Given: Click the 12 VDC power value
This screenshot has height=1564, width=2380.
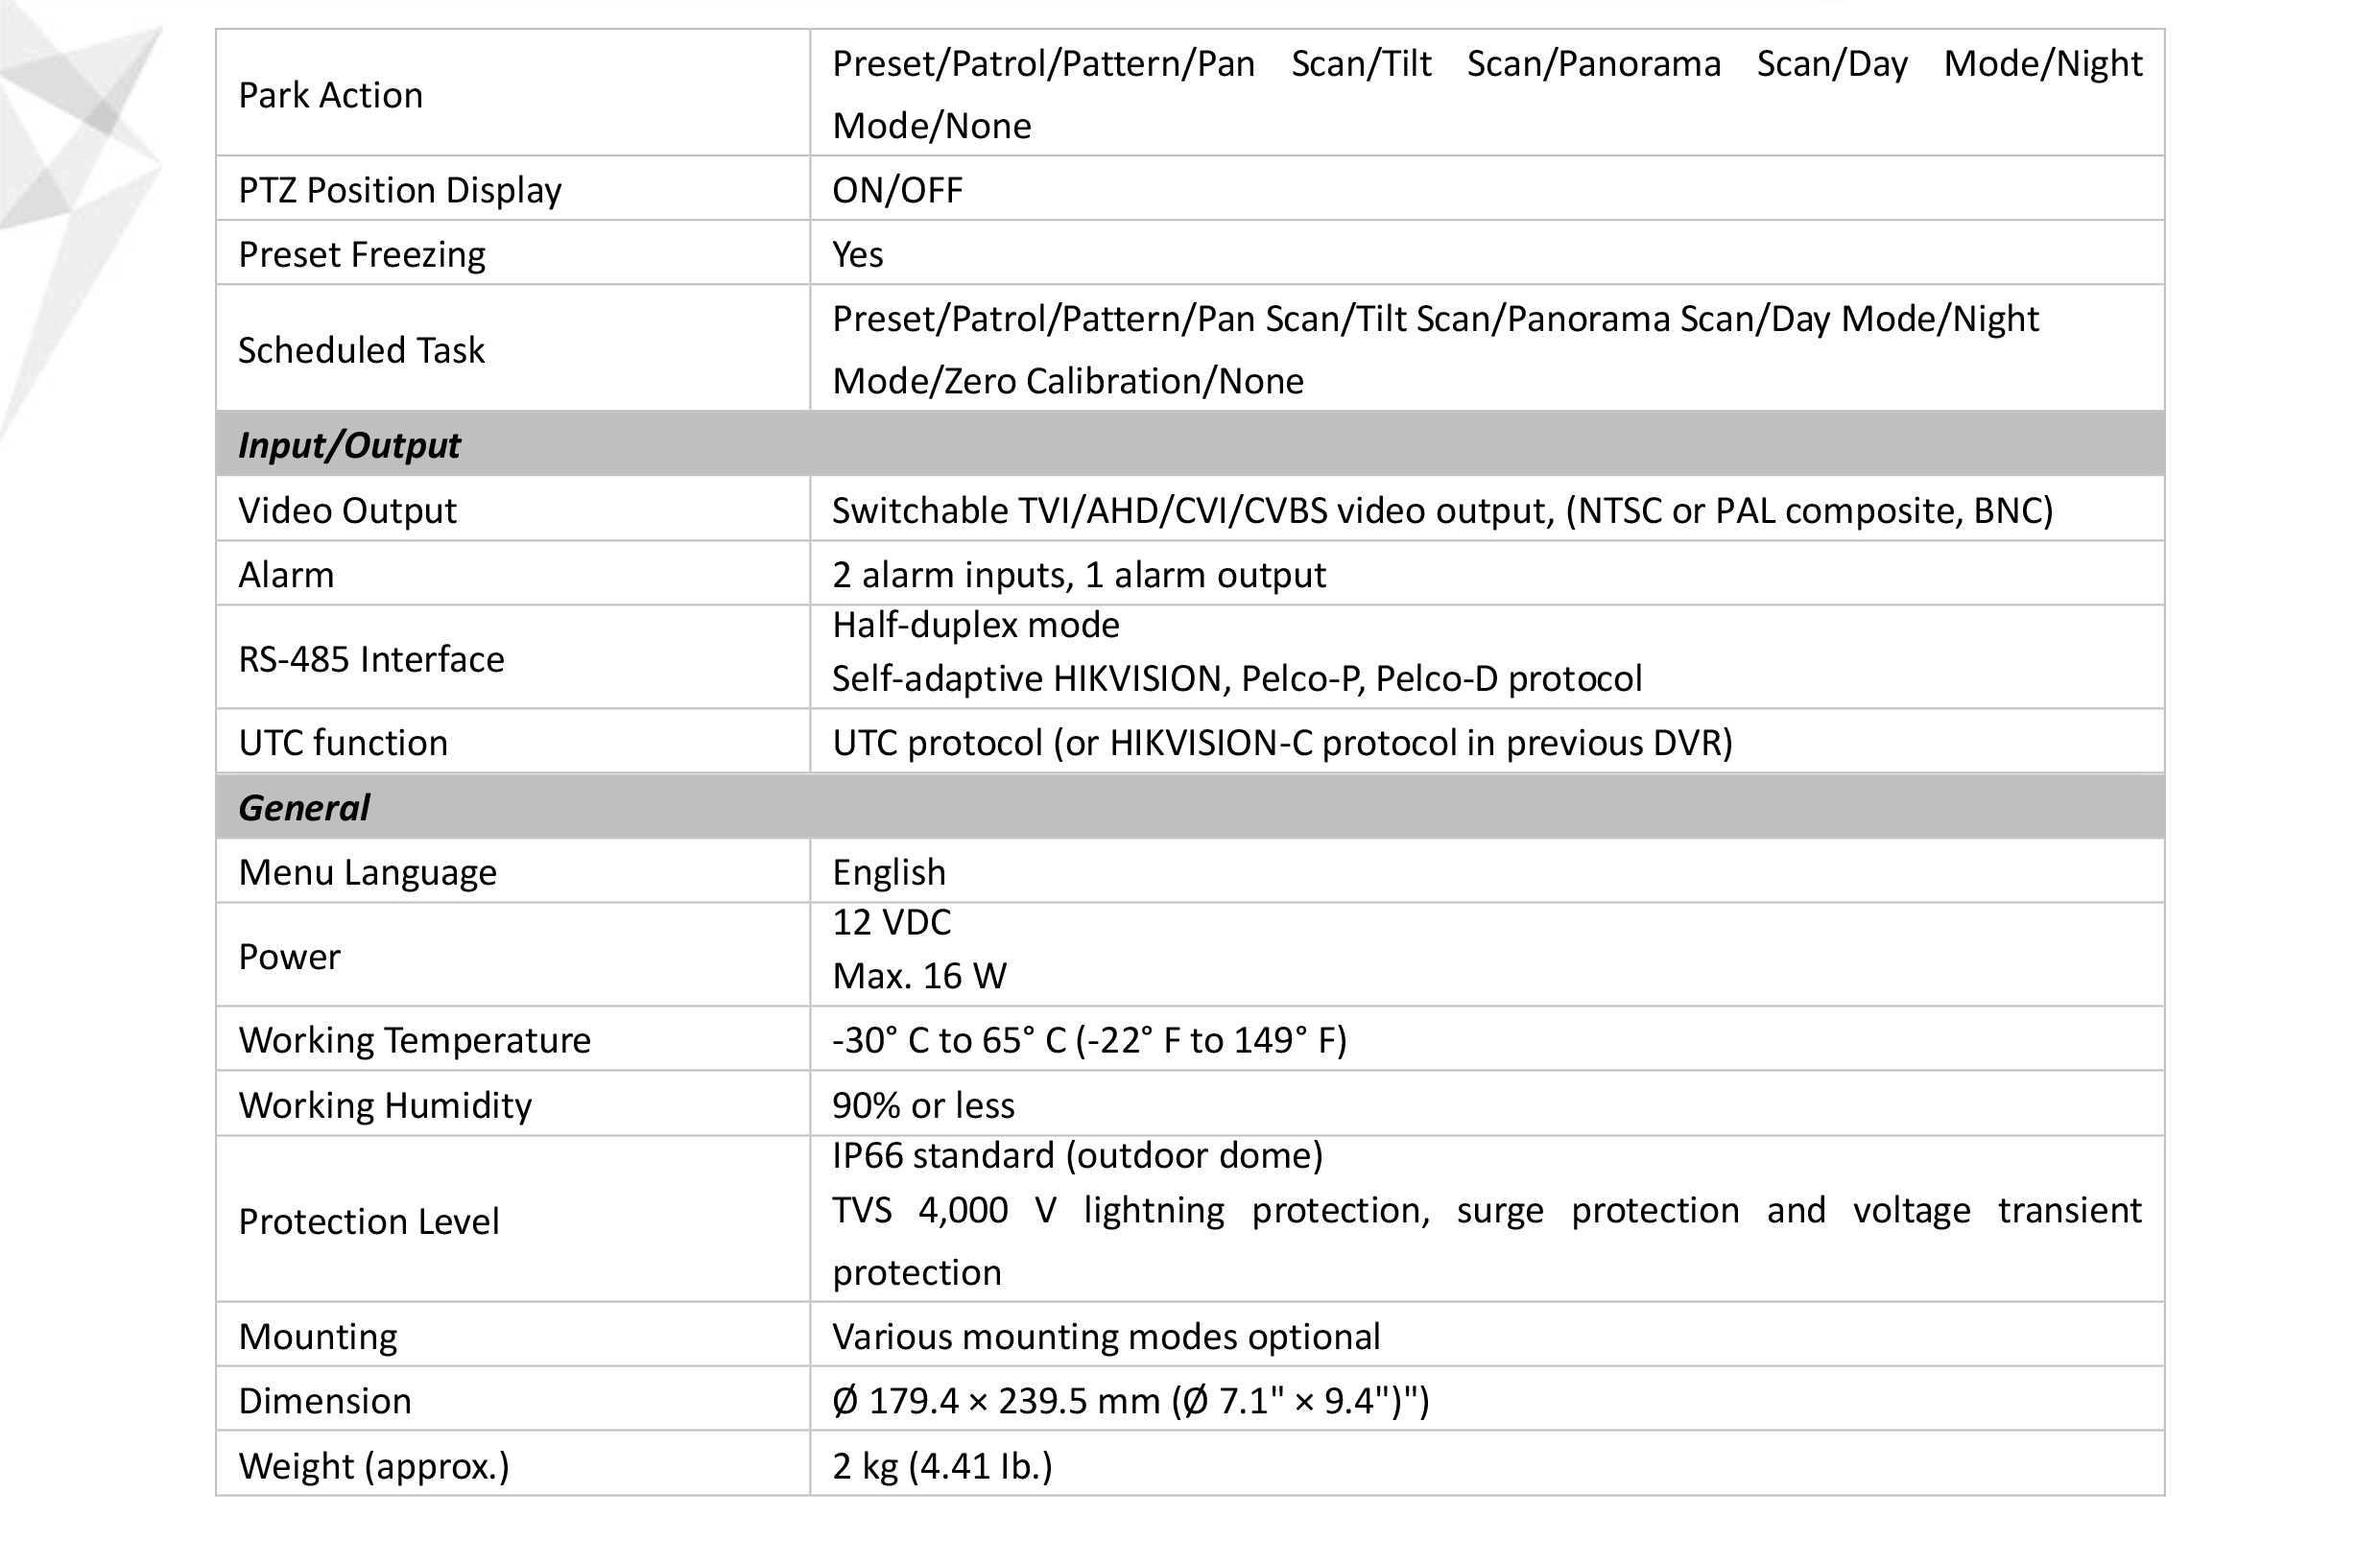Looking at the screenshot, I should [891, 922].
